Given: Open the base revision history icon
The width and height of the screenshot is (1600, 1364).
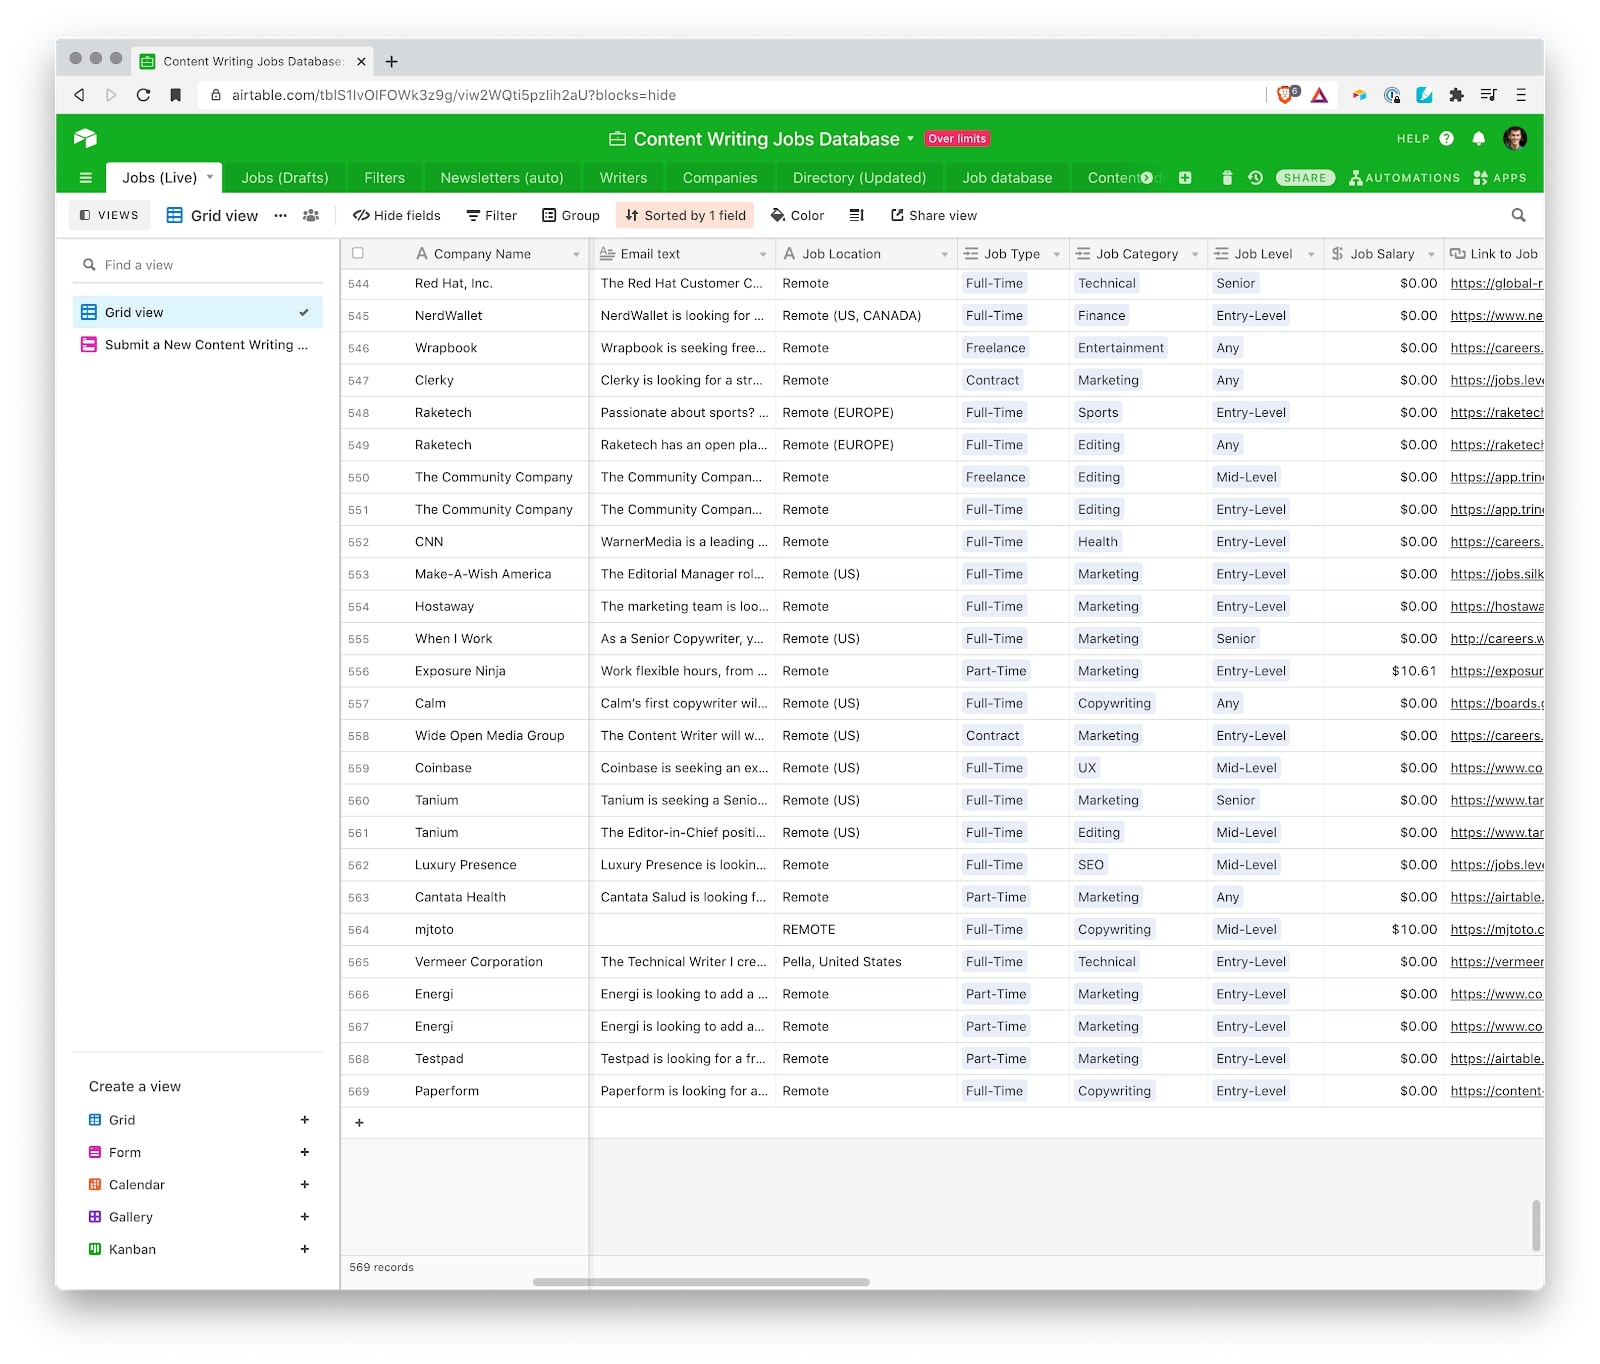Looking at the screenshot, I should point(1256,178).
